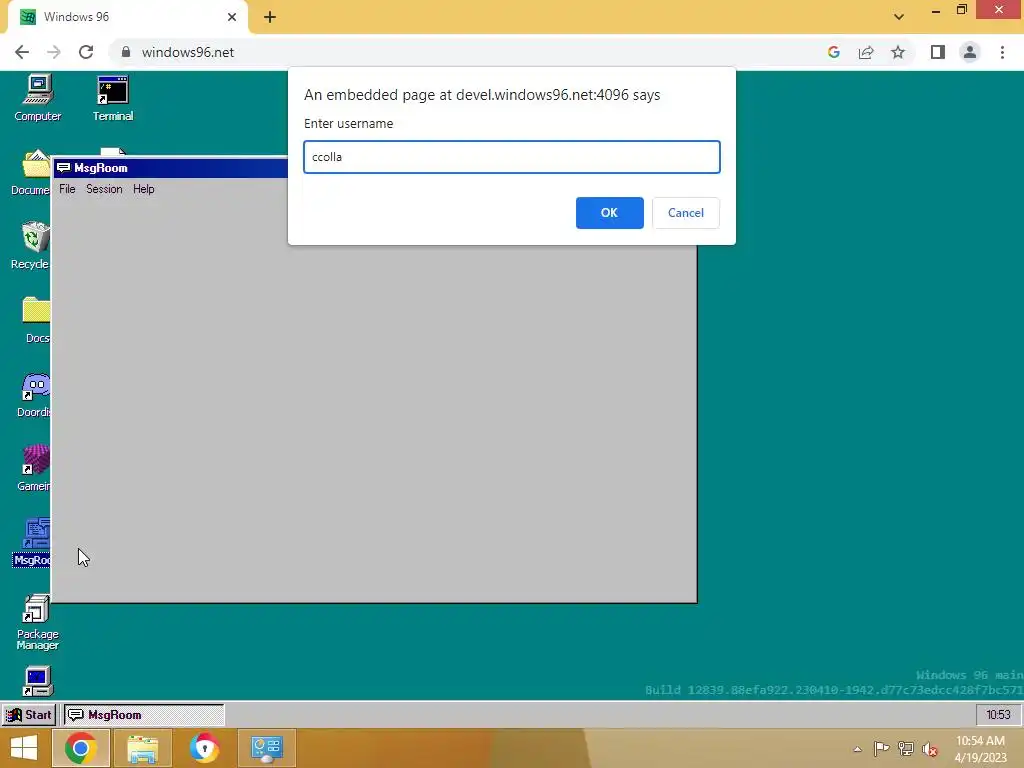Open a new Chrome tab
Viewport: 1024px width, 768px height.
coord(270,17)
